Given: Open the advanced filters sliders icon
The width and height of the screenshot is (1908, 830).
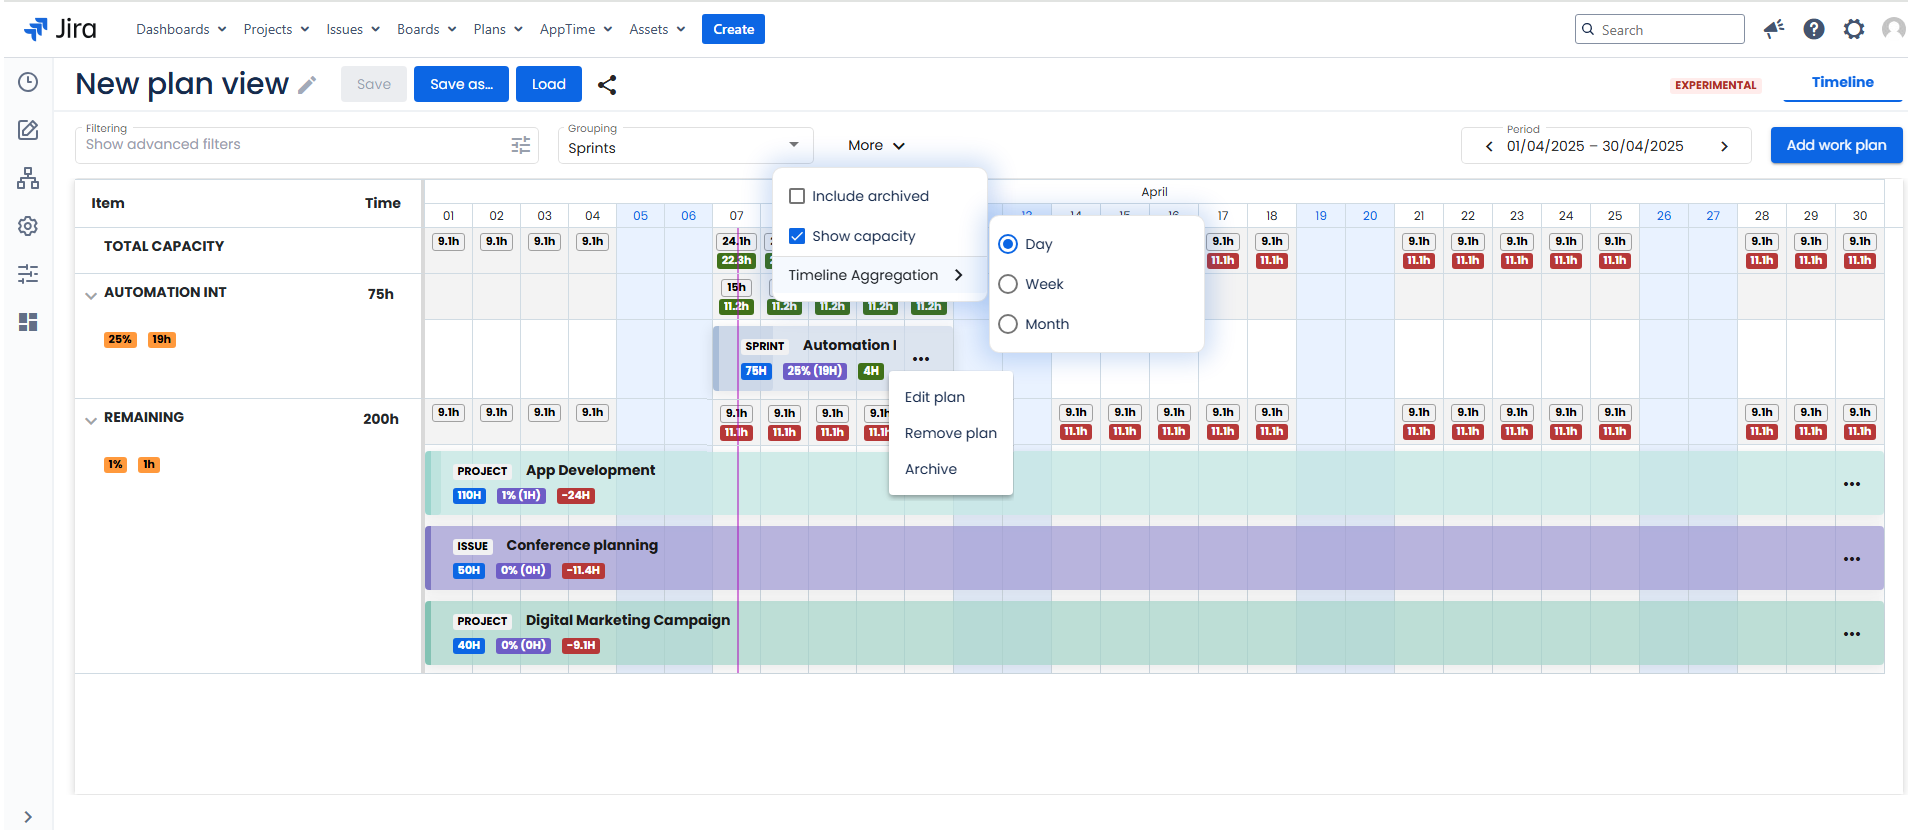Looking at the screenshot, I should [x=520, y=145].
